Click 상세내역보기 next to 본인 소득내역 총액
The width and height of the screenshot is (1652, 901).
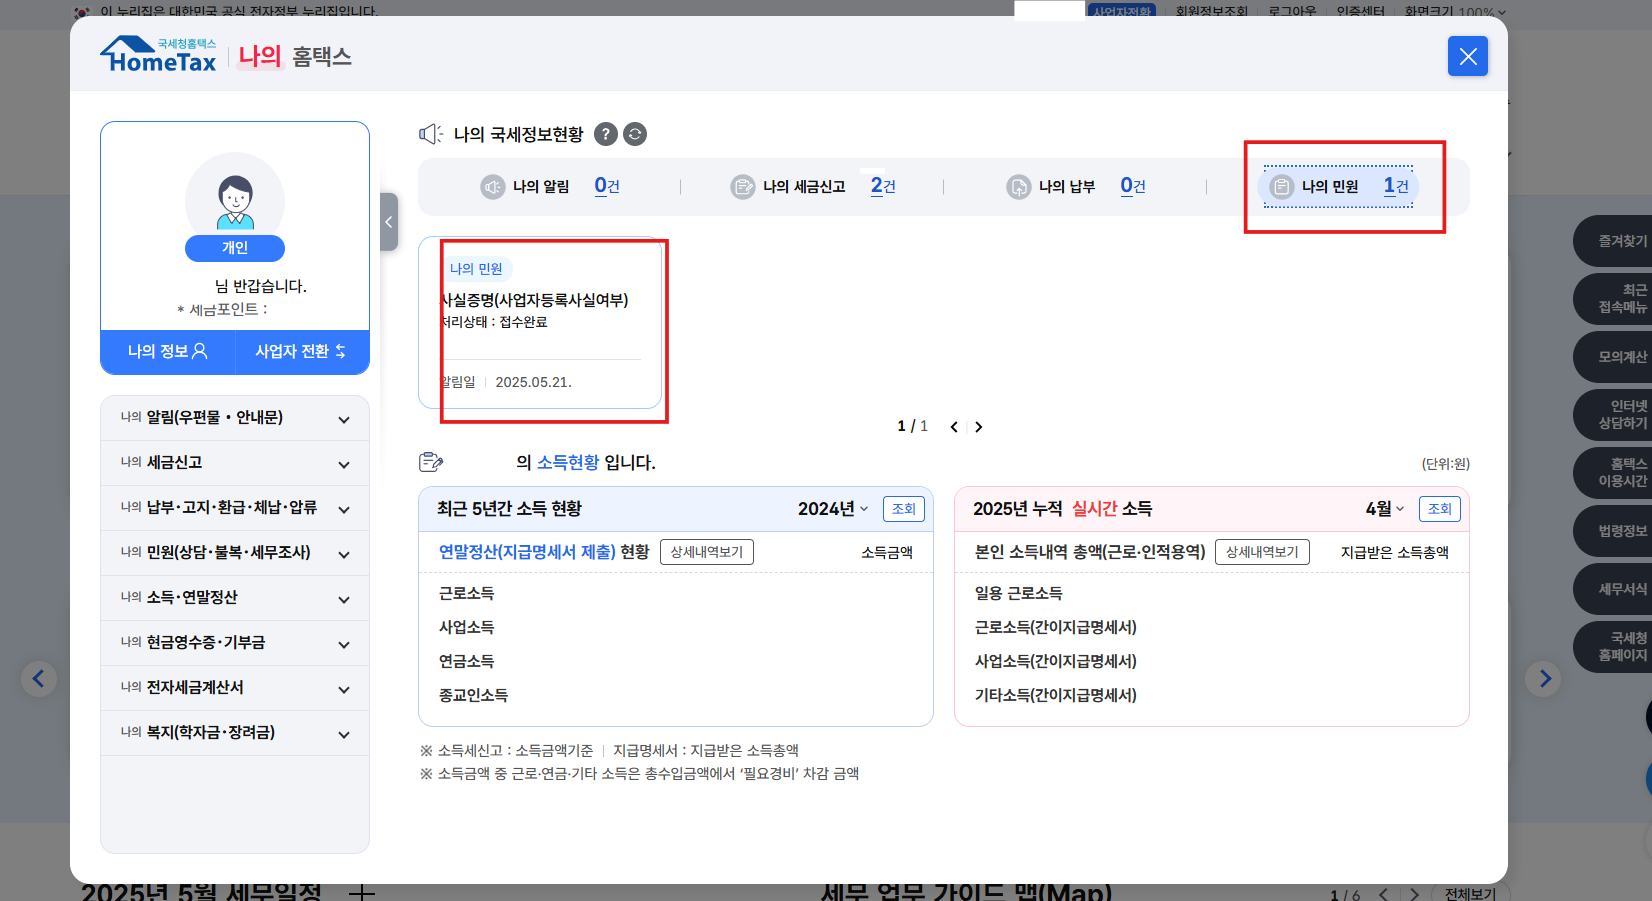click(x=1262, y=552)
